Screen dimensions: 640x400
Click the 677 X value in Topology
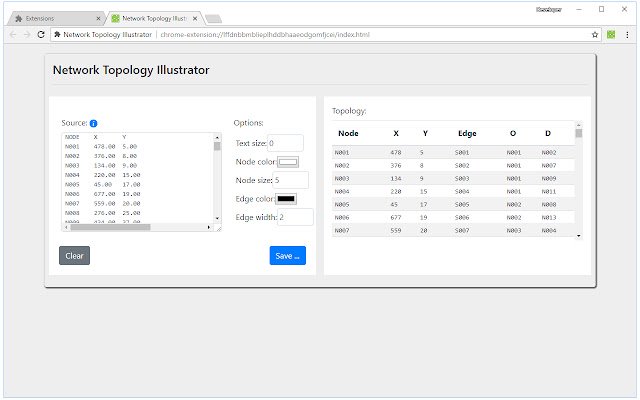[396, 218]
